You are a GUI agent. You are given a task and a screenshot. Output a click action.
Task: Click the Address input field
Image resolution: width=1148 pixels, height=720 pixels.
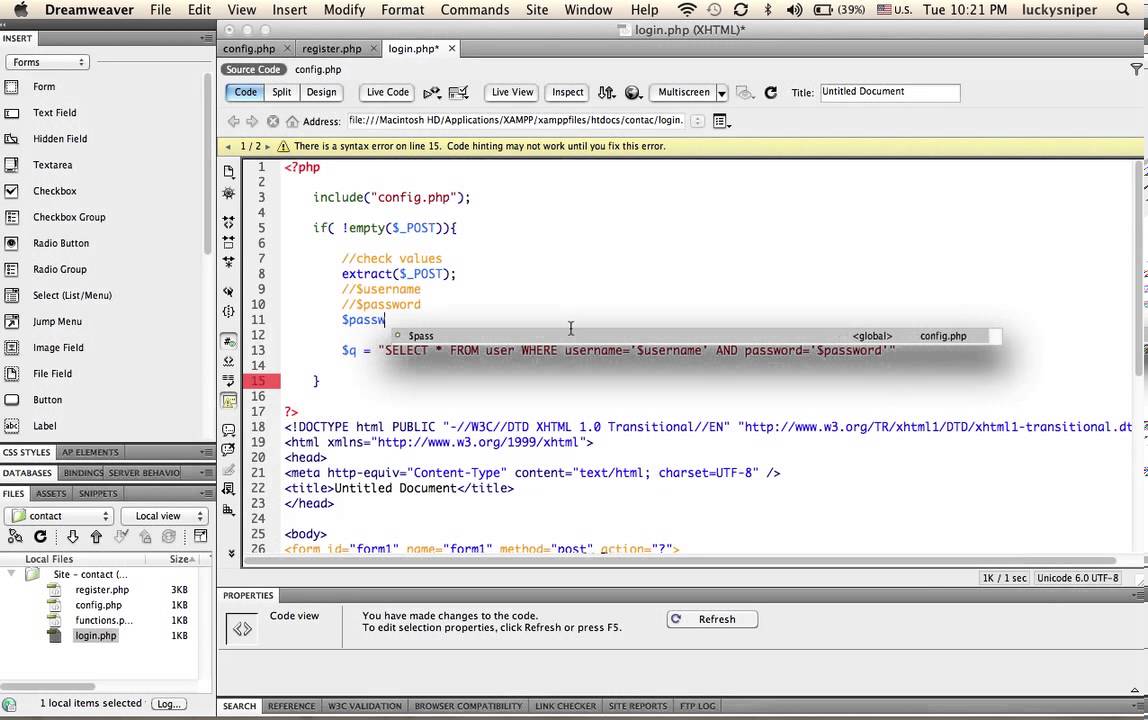click(516, 121)
